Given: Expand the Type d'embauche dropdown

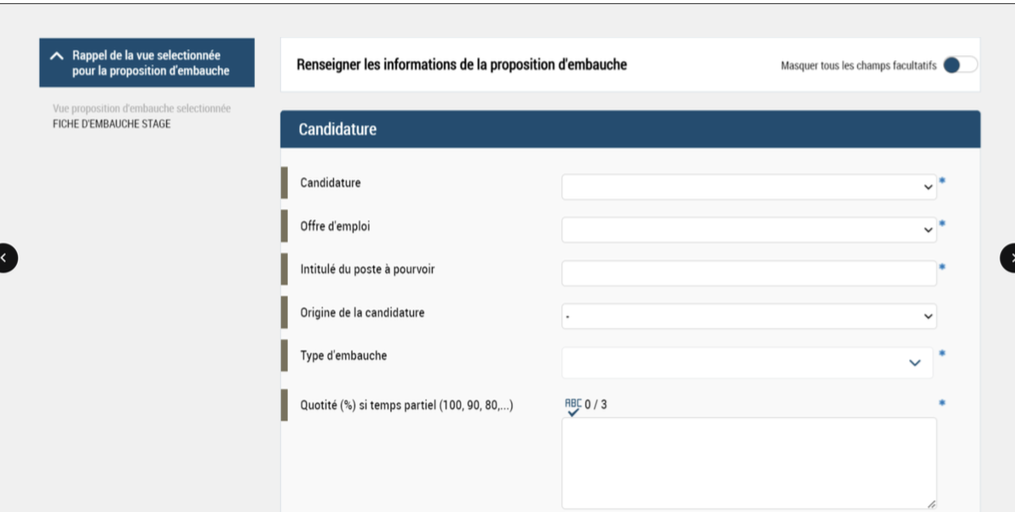Looking at the screenshot, I should click(746, 362).
